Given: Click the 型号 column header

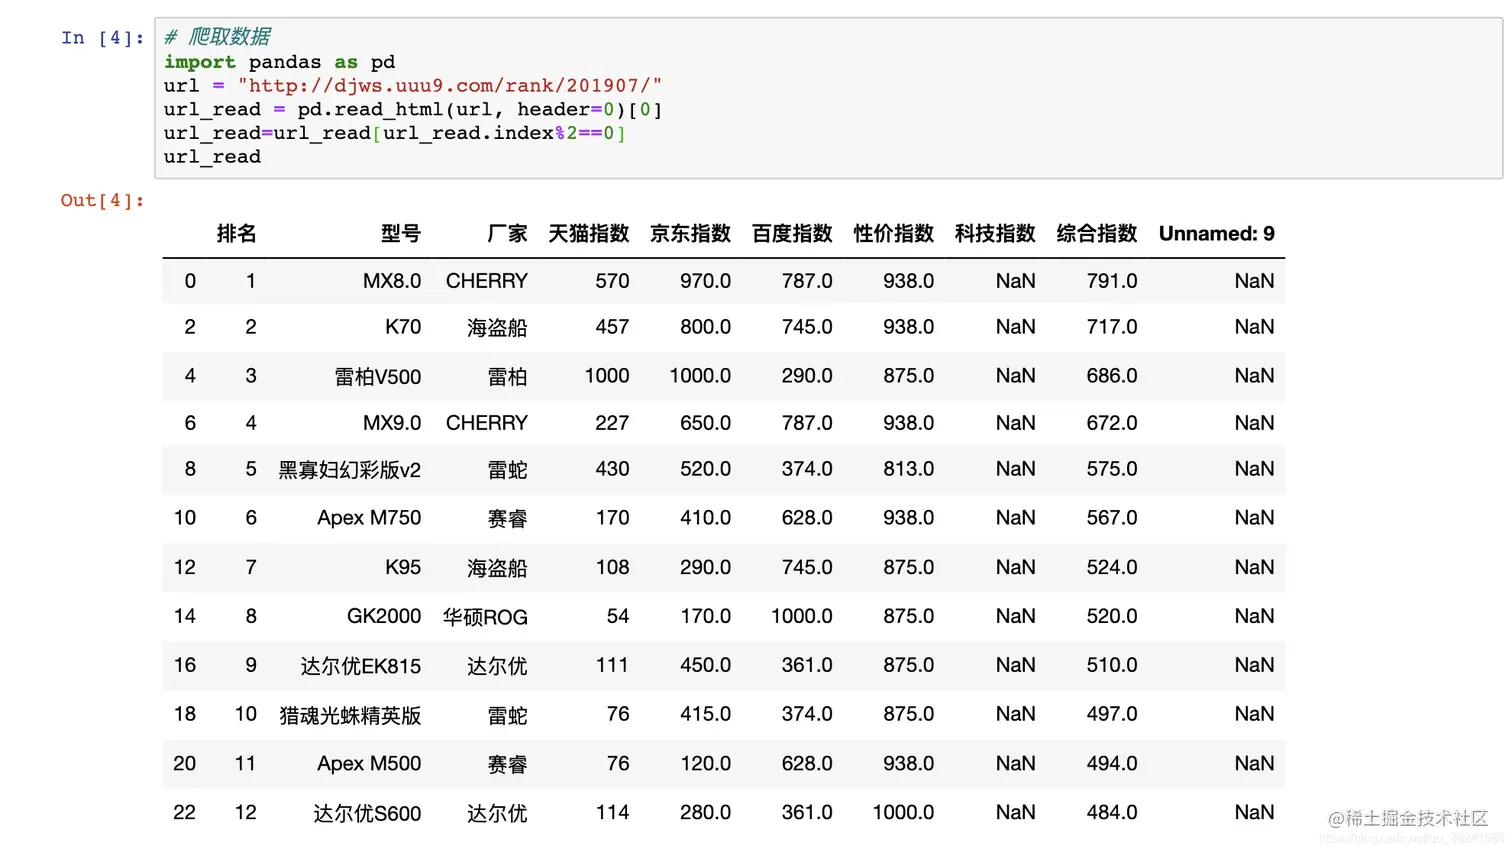Looking at the screenshot, I should tap(401, 234).
